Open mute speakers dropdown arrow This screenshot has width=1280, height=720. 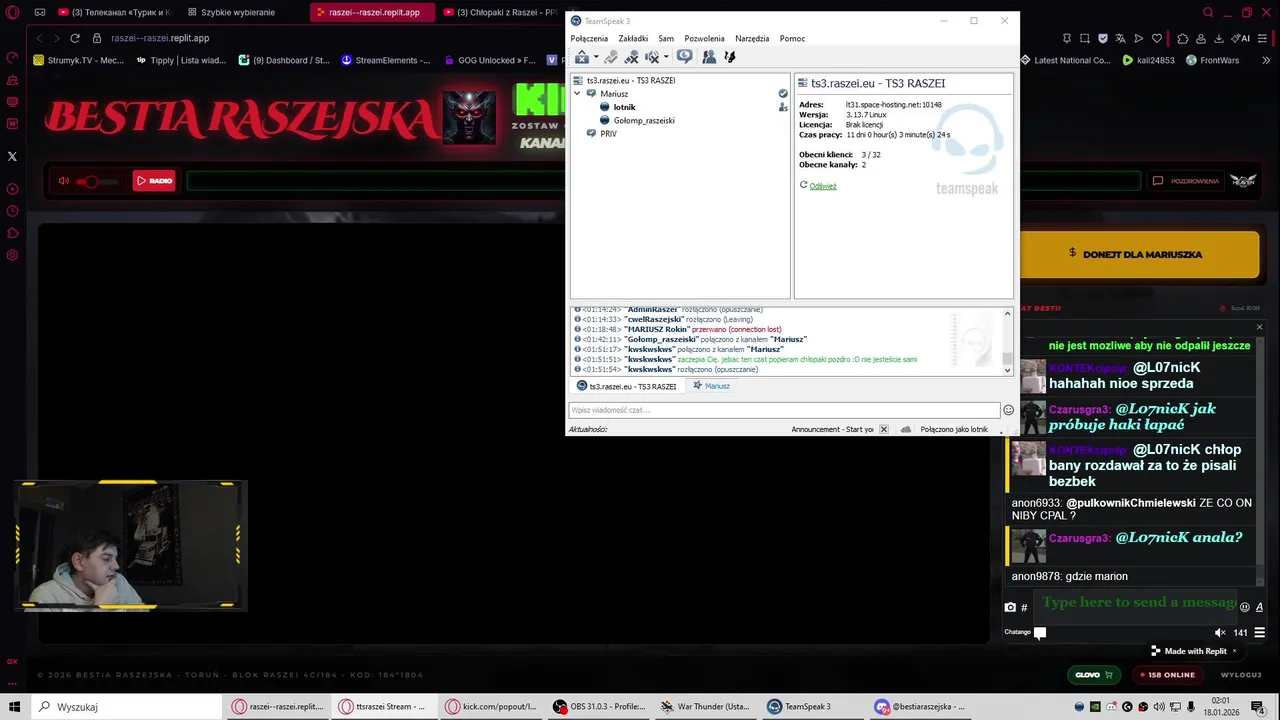point(666,57)
